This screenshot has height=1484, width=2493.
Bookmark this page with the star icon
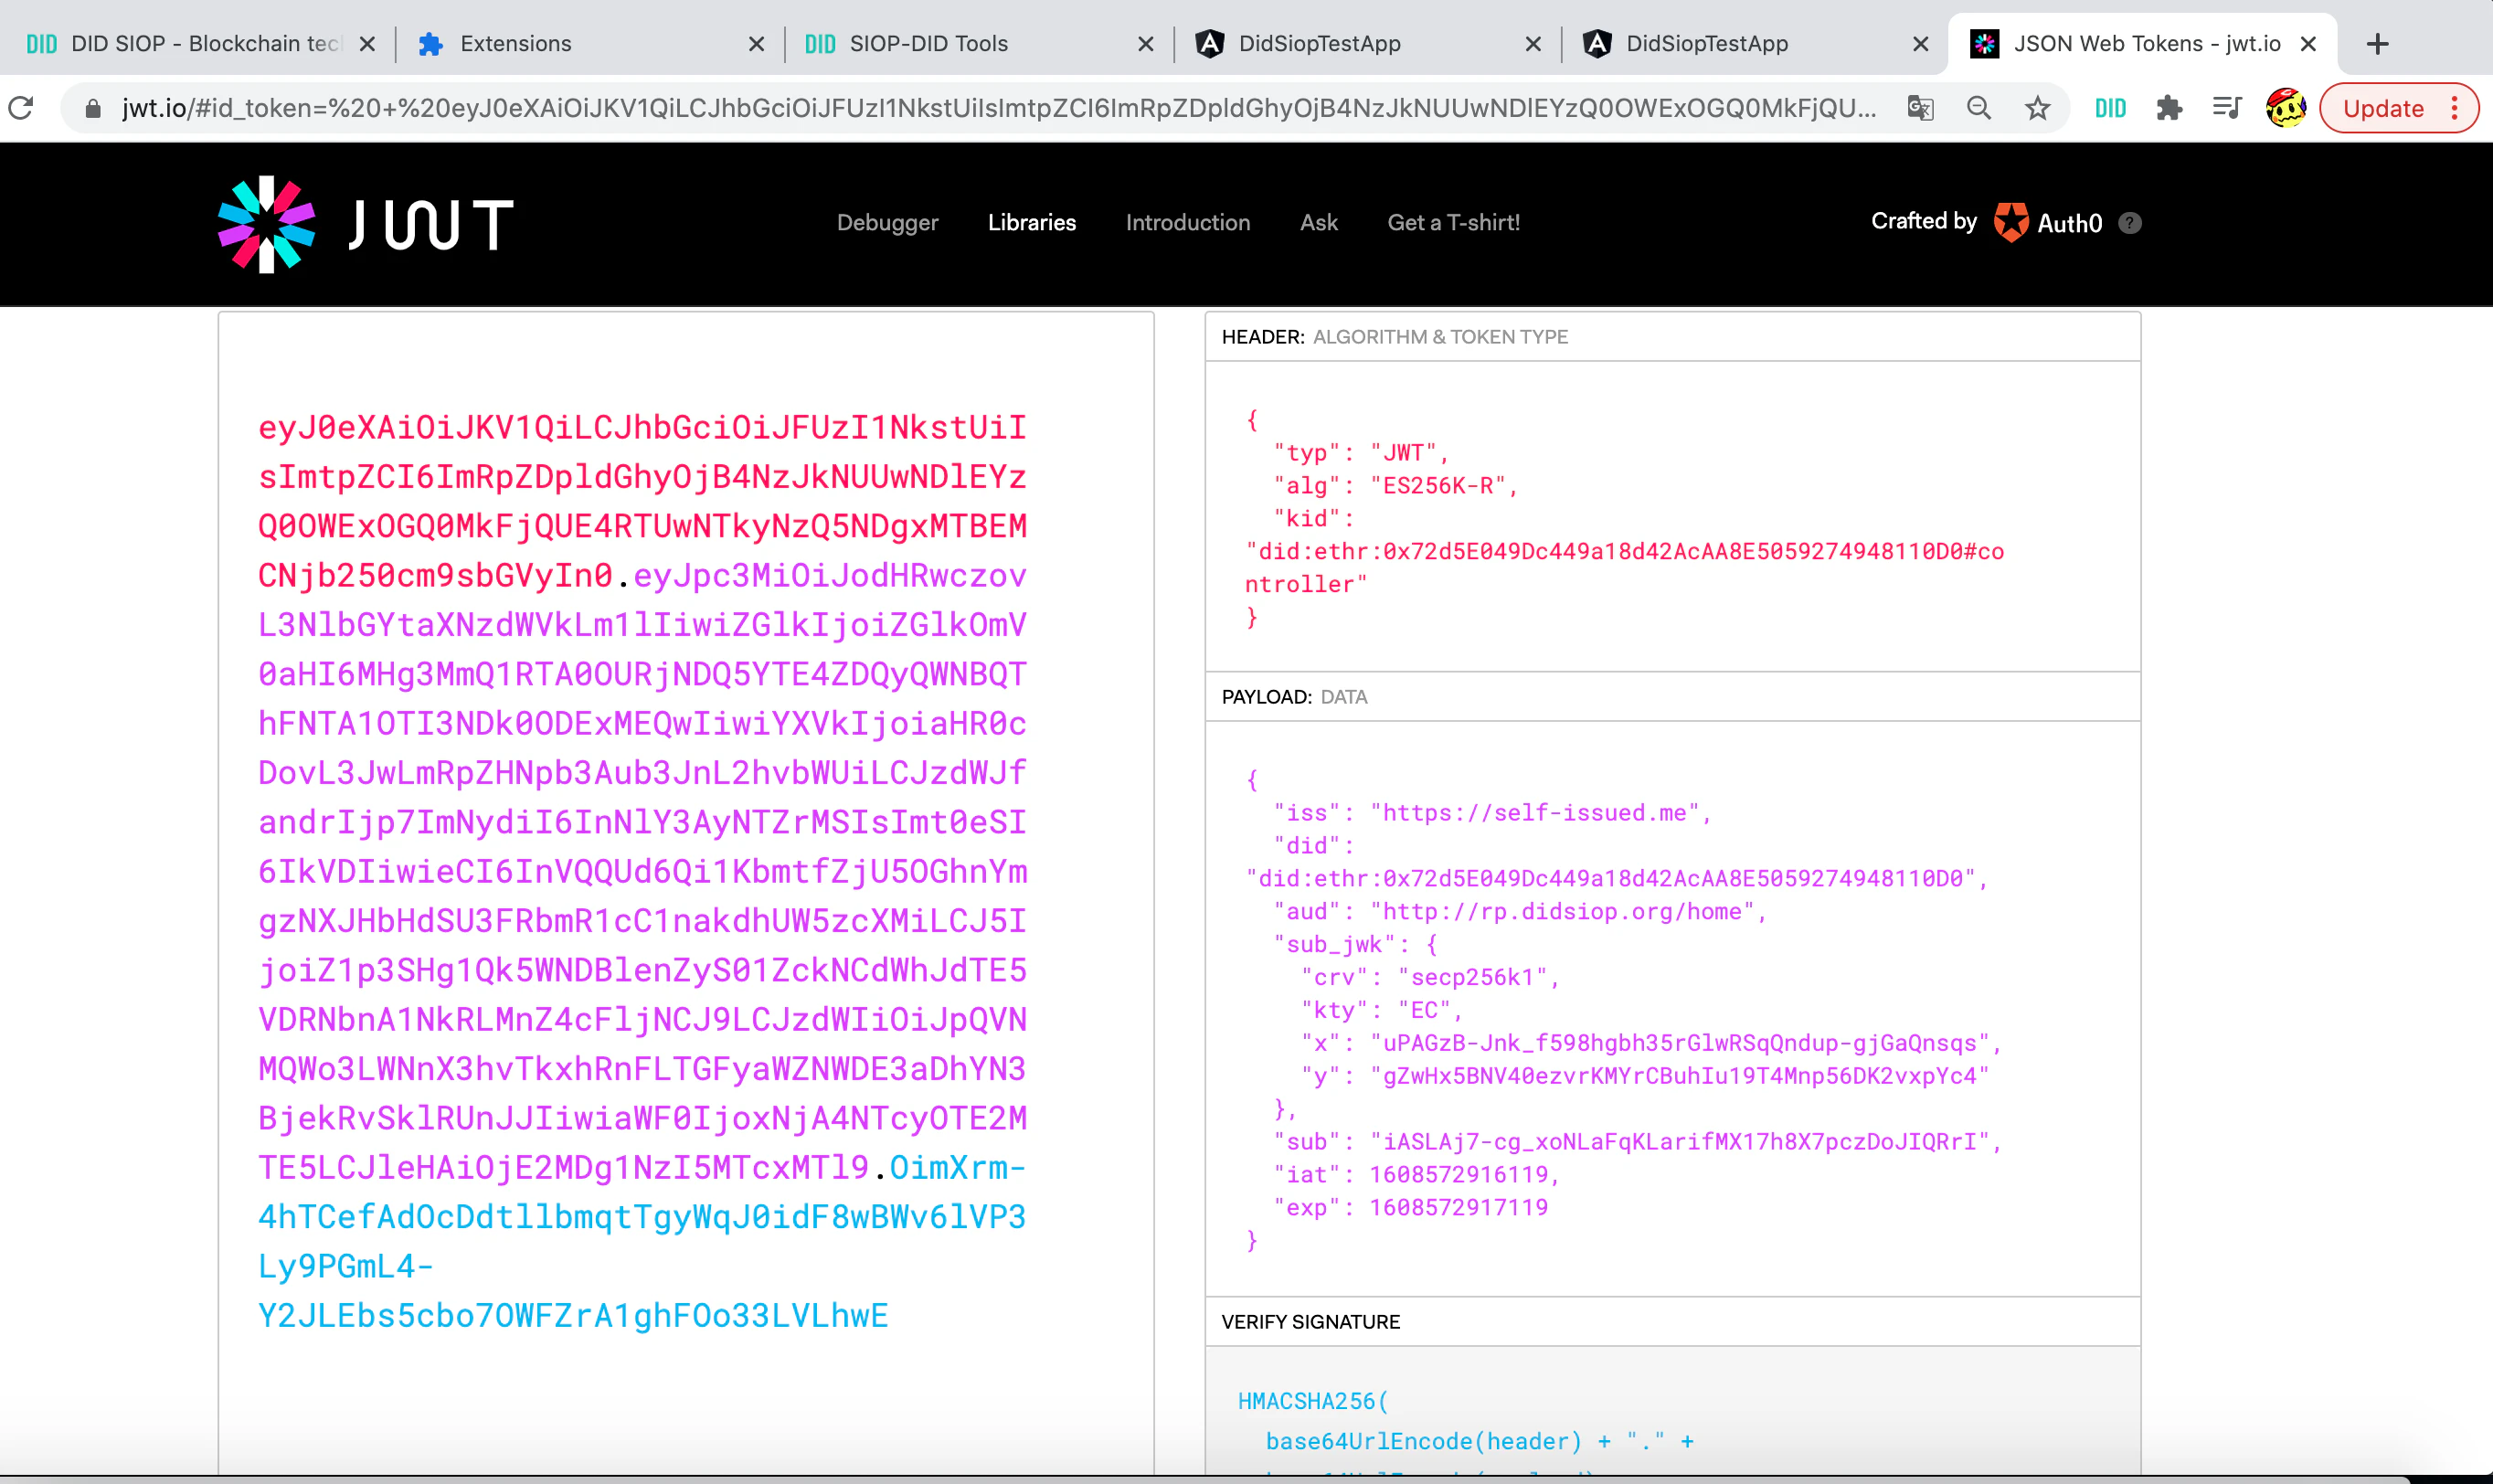tap(2037, 108)
